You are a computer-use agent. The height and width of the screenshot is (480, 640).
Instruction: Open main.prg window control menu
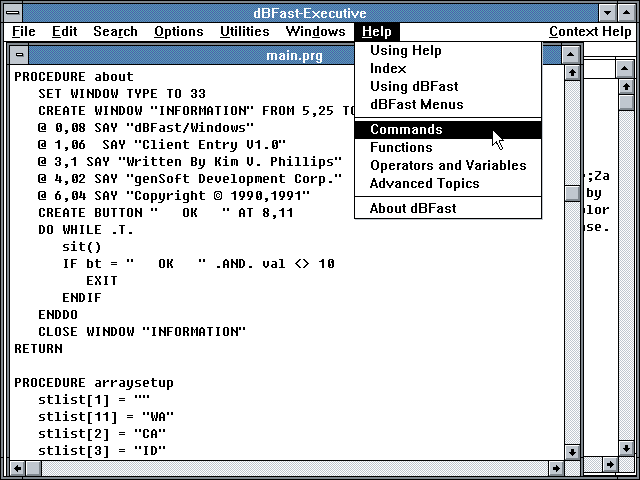[19, 55]
